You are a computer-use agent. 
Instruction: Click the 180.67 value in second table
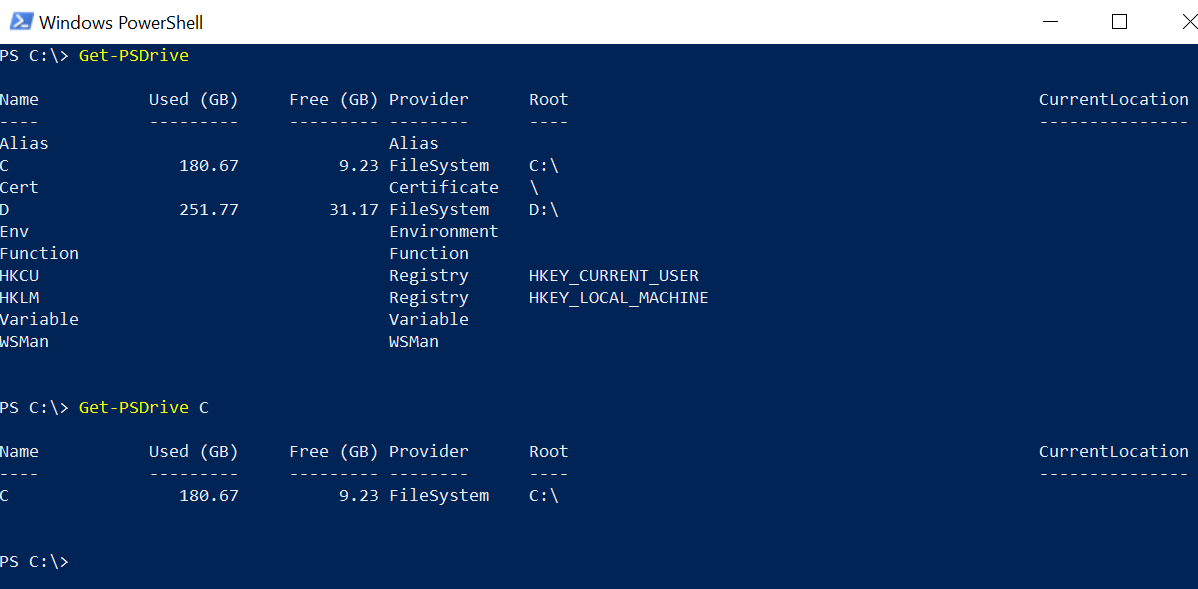209,496
